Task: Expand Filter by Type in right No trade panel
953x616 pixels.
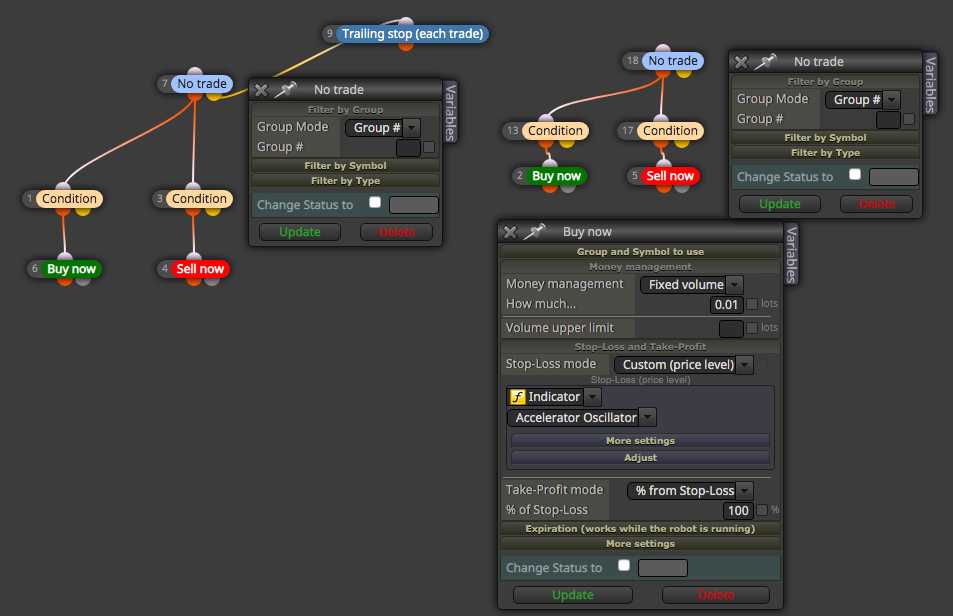Action: pos(825,152)
